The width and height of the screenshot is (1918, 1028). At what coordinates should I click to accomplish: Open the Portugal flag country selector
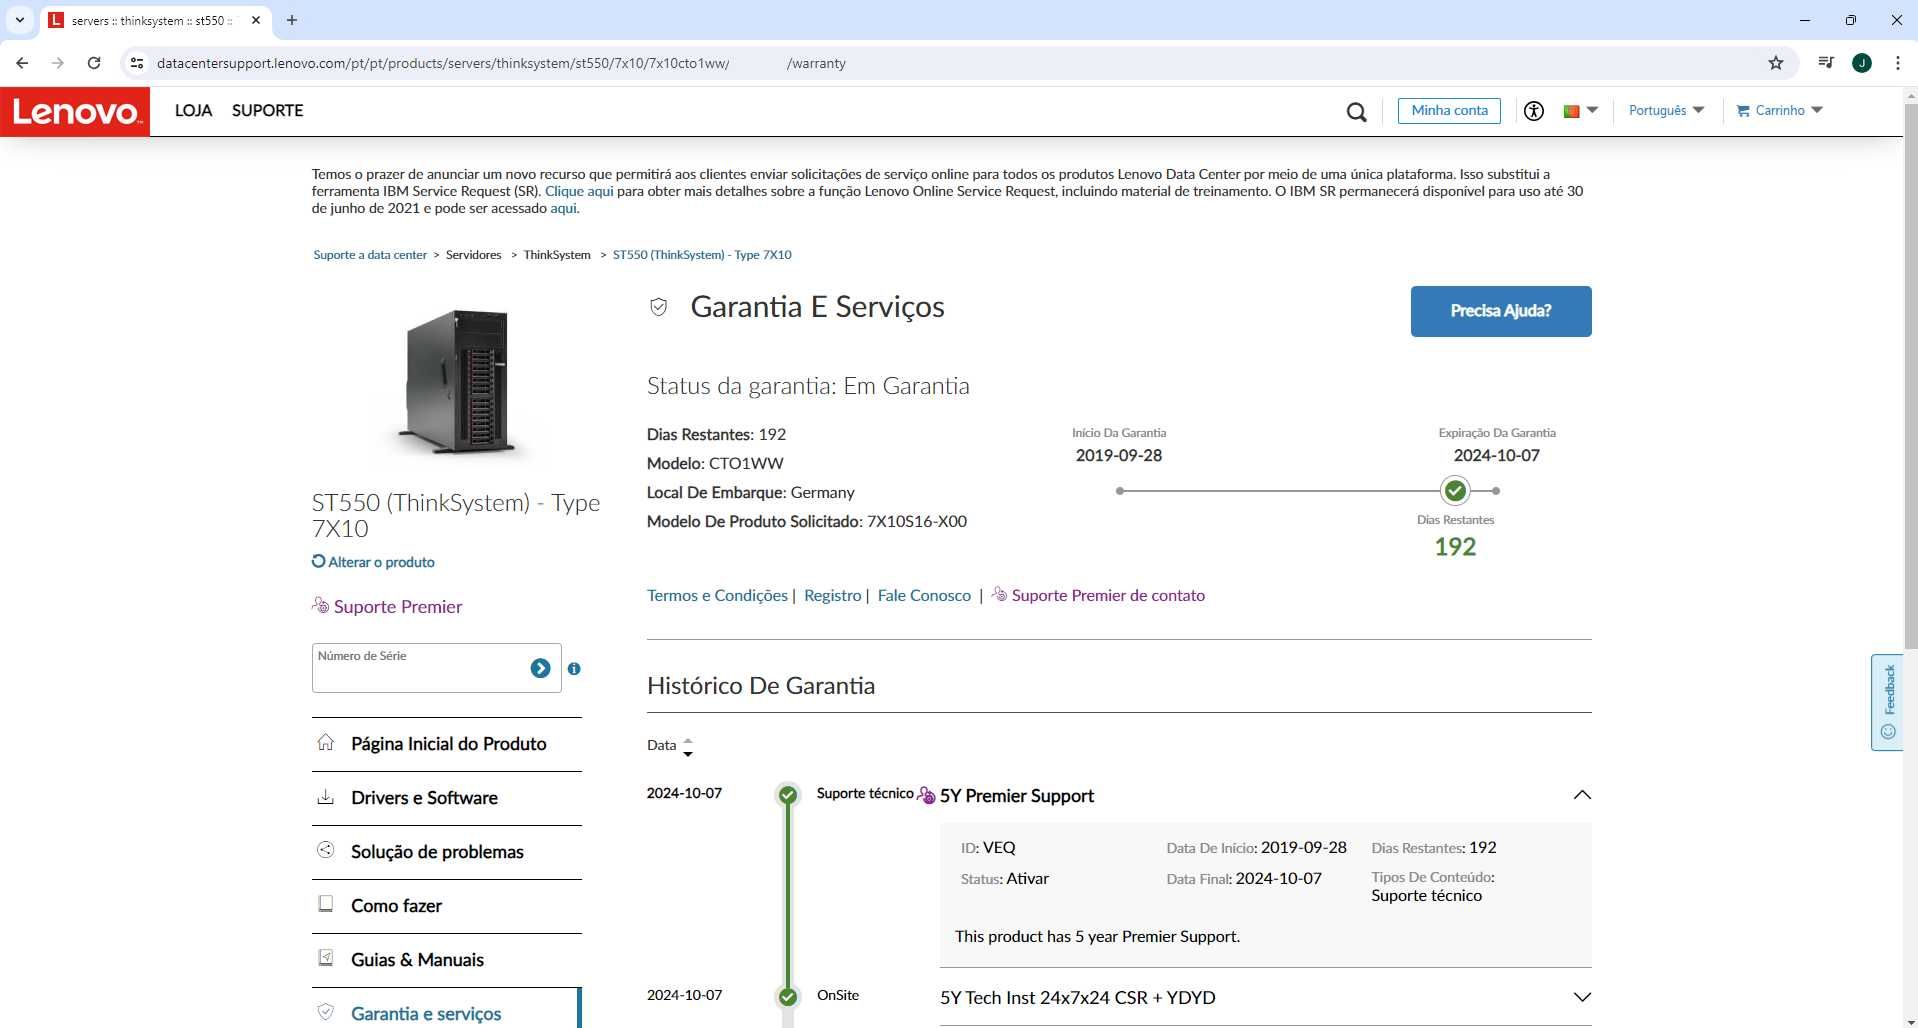[1580, 111]
